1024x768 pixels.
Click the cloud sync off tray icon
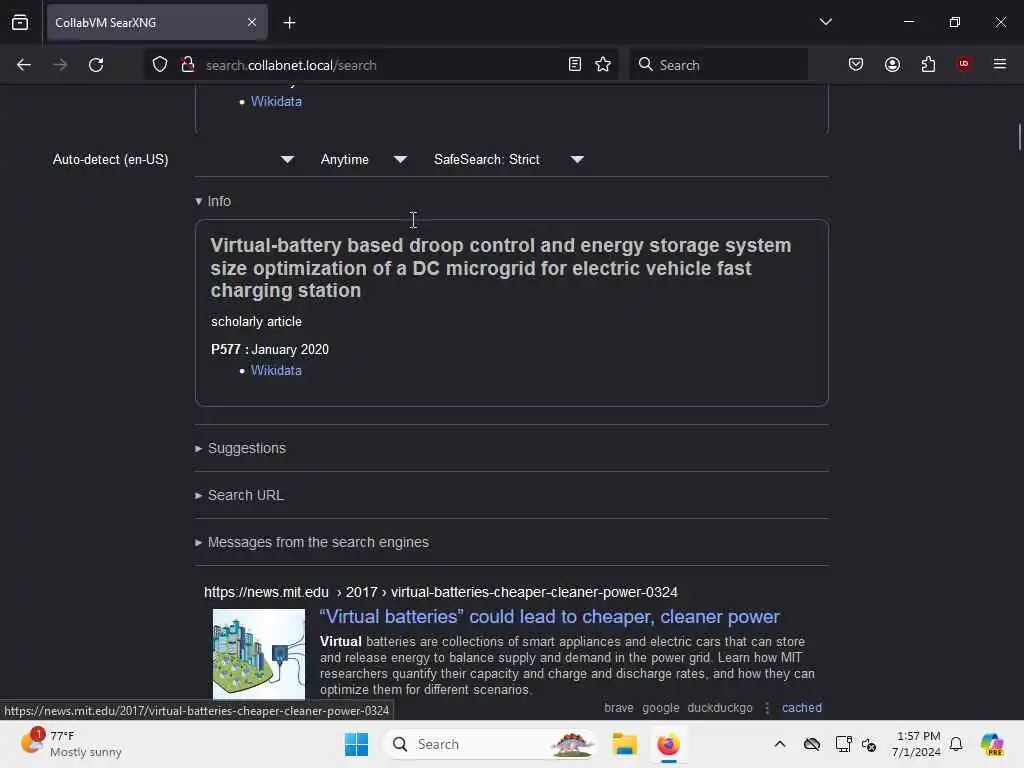click(x=812, y=744)
